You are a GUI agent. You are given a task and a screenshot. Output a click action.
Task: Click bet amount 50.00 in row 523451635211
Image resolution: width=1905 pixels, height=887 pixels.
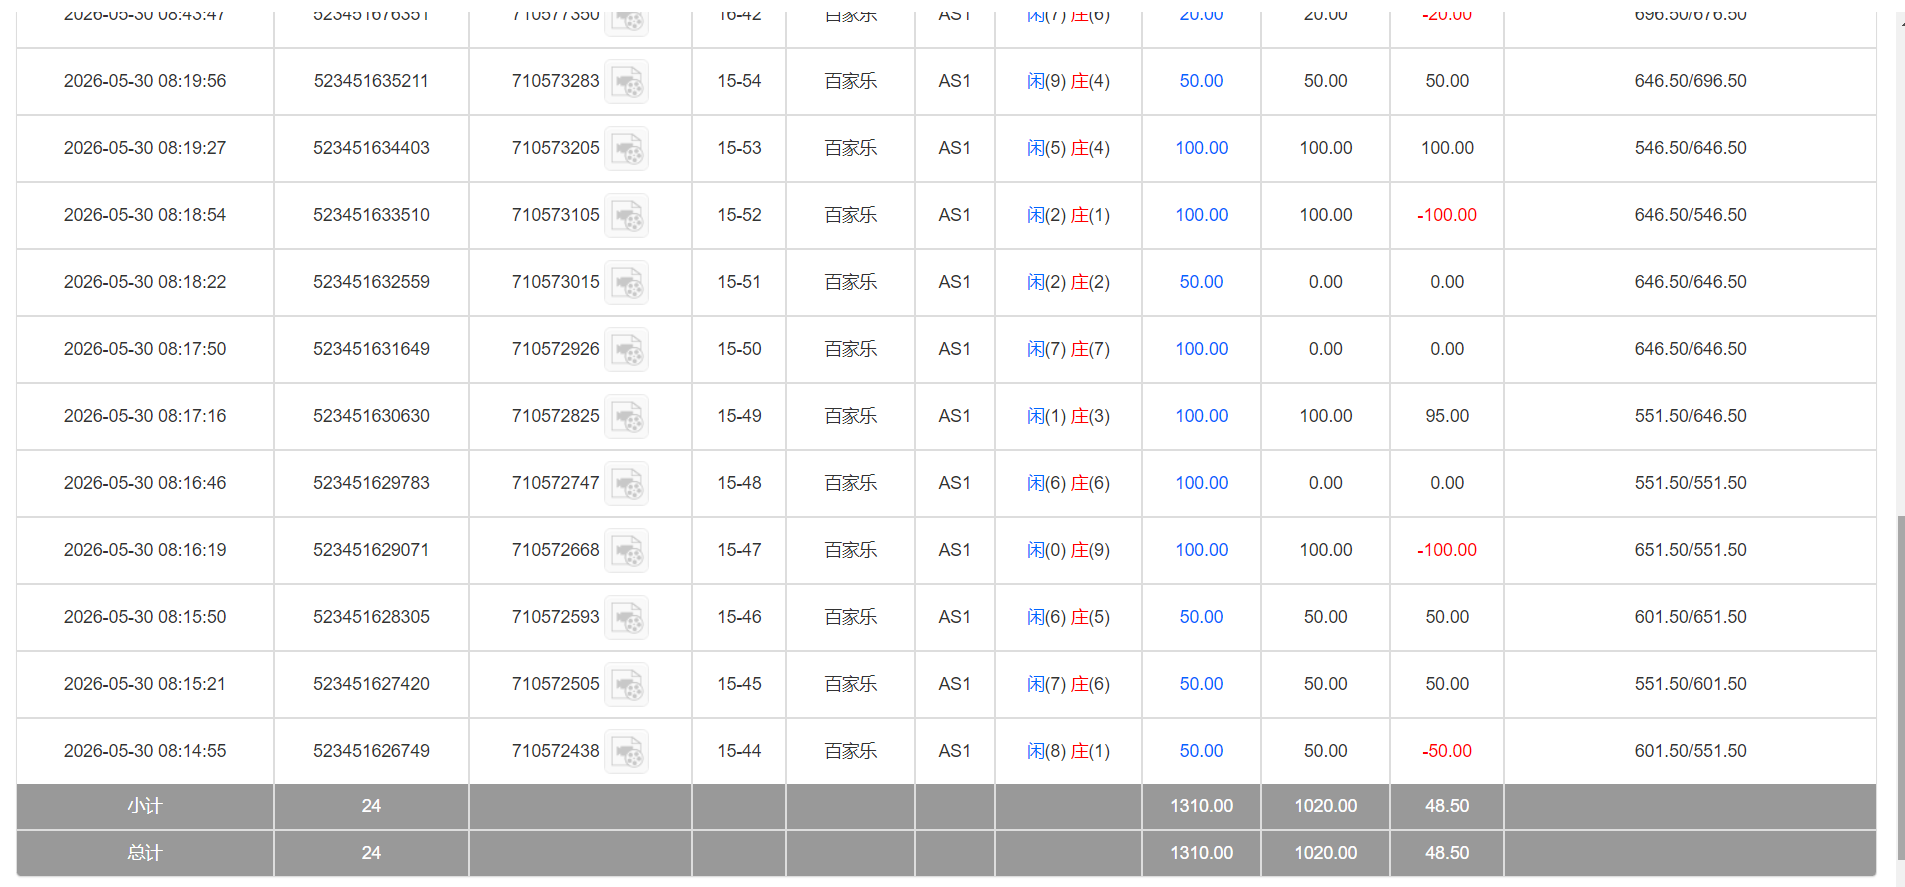tap(1201, 81)
